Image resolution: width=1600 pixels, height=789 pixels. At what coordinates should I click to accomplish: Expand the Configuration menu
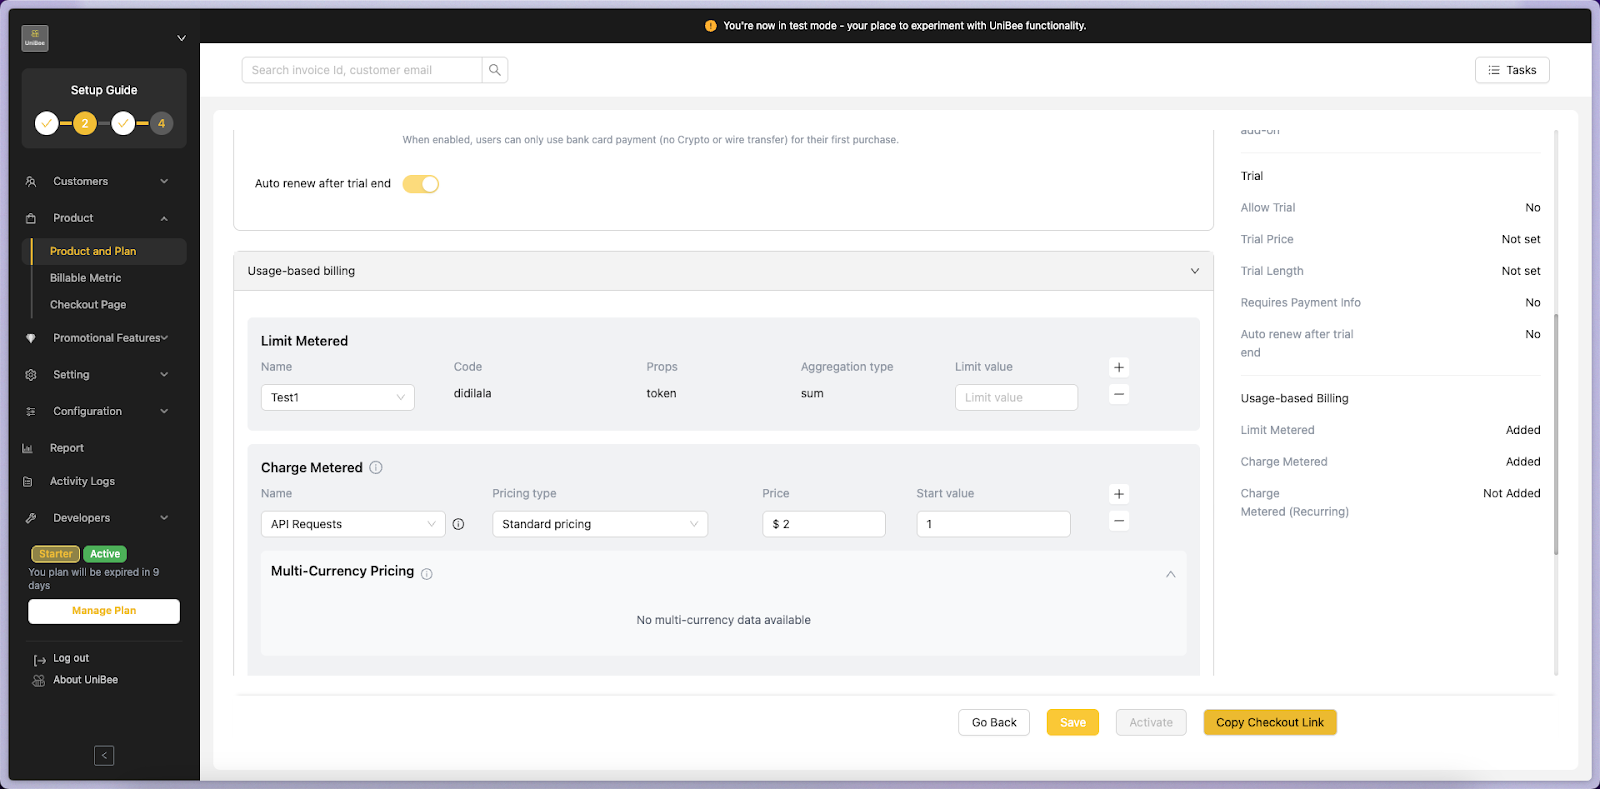pos(104,411)
